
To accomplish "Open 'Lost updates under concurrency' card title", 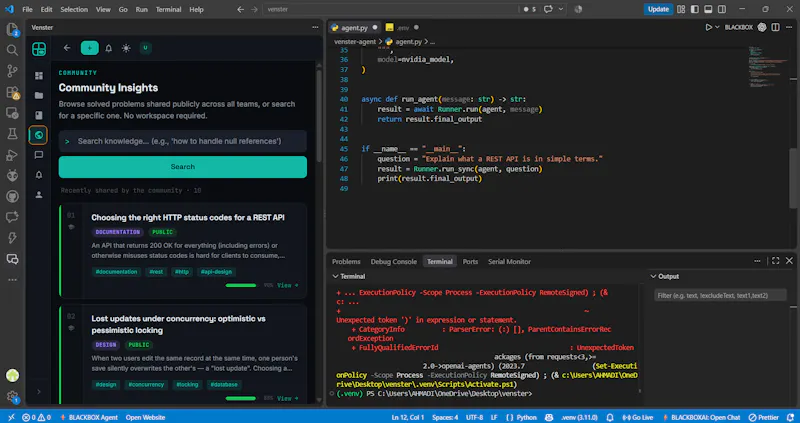I will click(x=179, y=325).
